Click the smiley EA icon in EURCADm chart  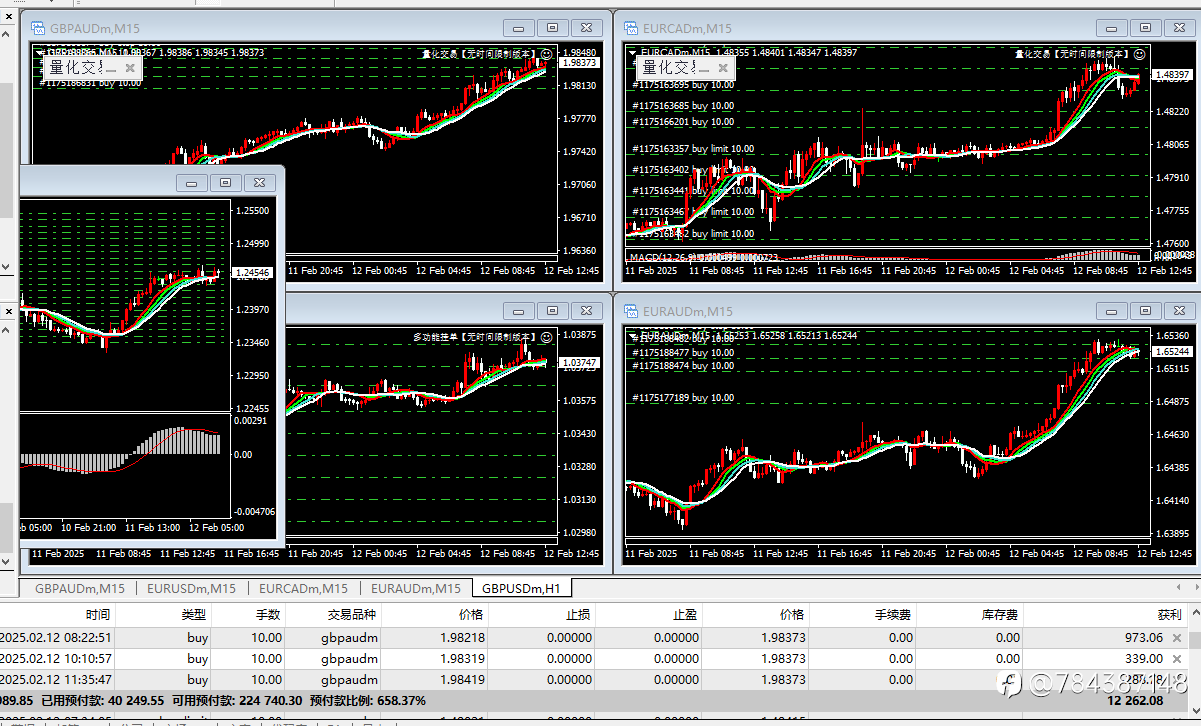tap(1142, 54)
